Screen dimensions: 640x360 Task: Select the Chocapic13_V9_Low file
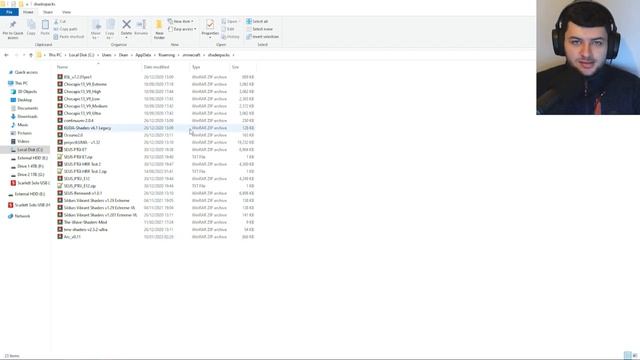(156, 99)
